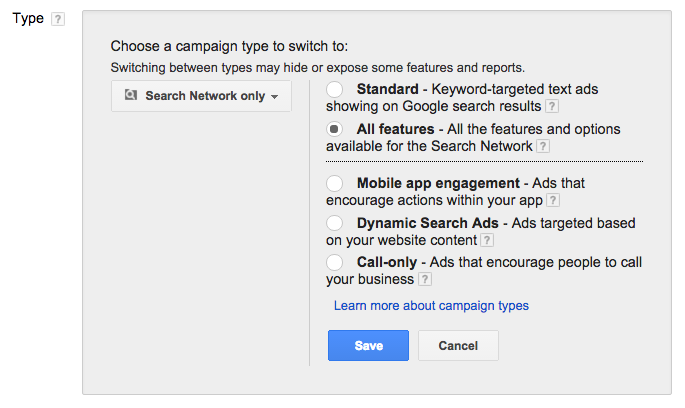Open help icon after Google search results
The width and height of the screenshot is (685, 408).
click(x=552, y=106)
